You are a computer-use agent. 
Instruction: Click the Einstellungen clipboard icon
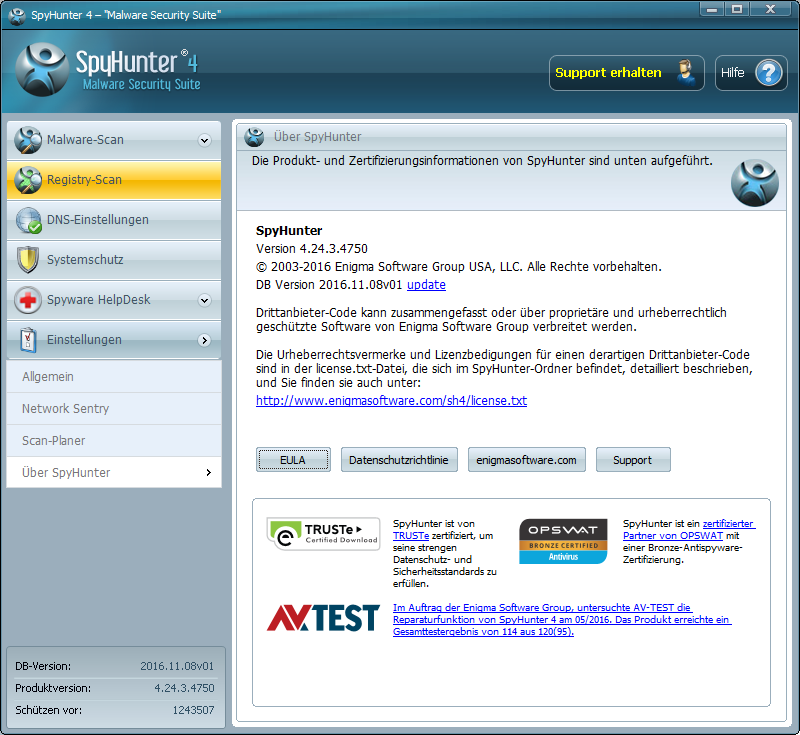point(28,340)
